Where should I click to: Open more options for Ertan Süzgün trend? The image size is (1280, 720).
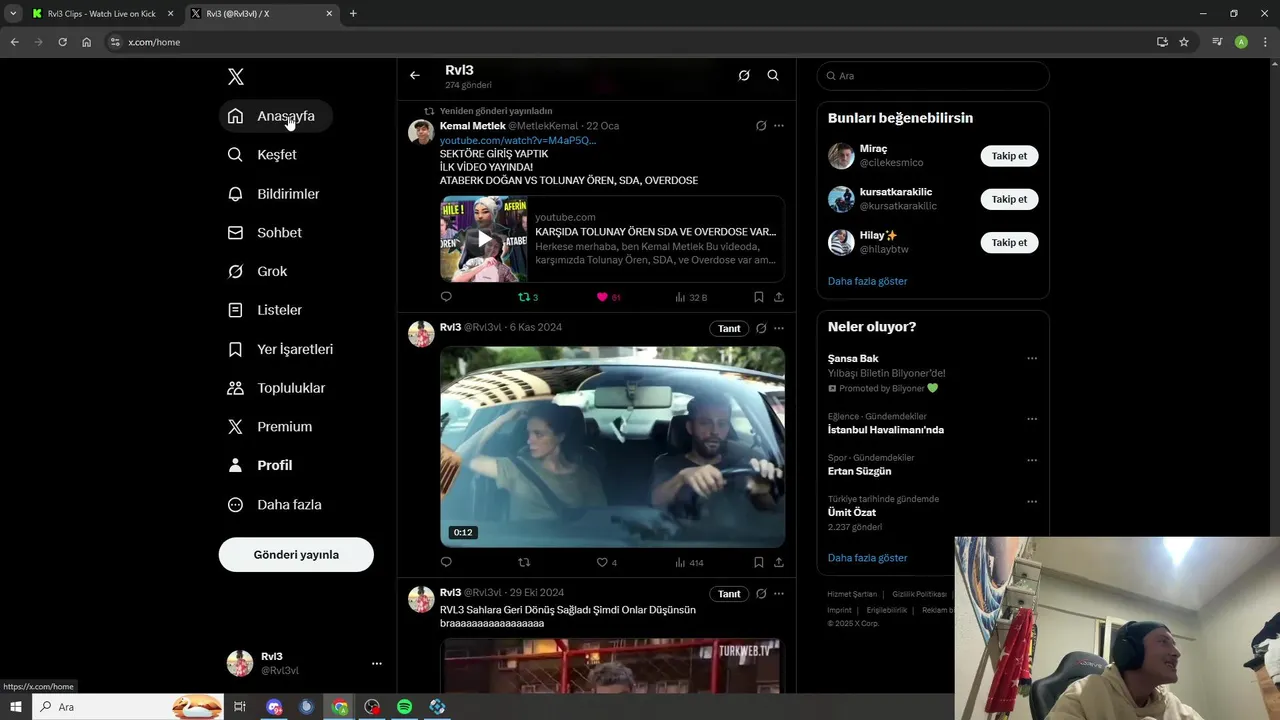(1032, 460)
